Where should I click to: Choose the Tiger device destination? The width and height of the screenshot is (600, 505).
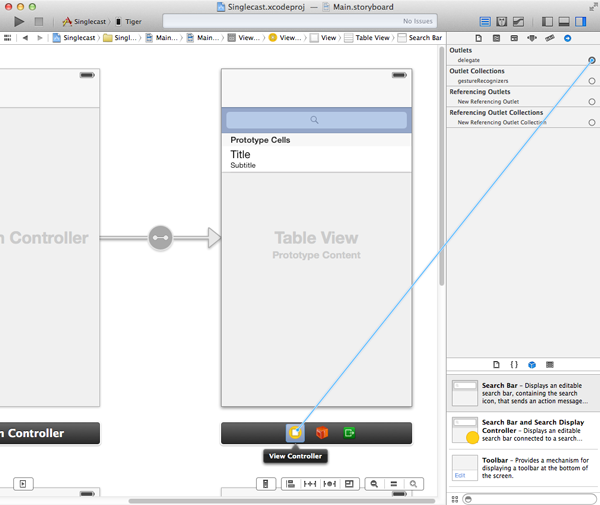coord(129,22)
